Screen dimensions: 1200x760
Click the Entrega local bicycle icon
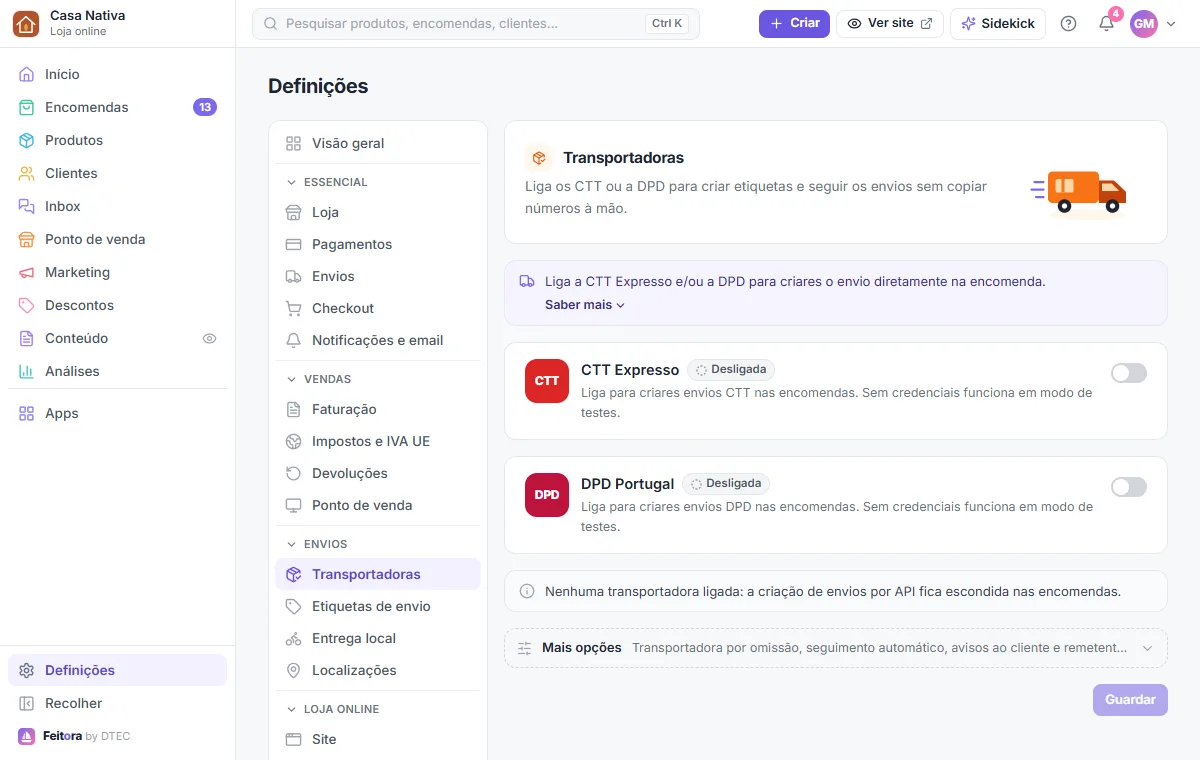(294, 638)
